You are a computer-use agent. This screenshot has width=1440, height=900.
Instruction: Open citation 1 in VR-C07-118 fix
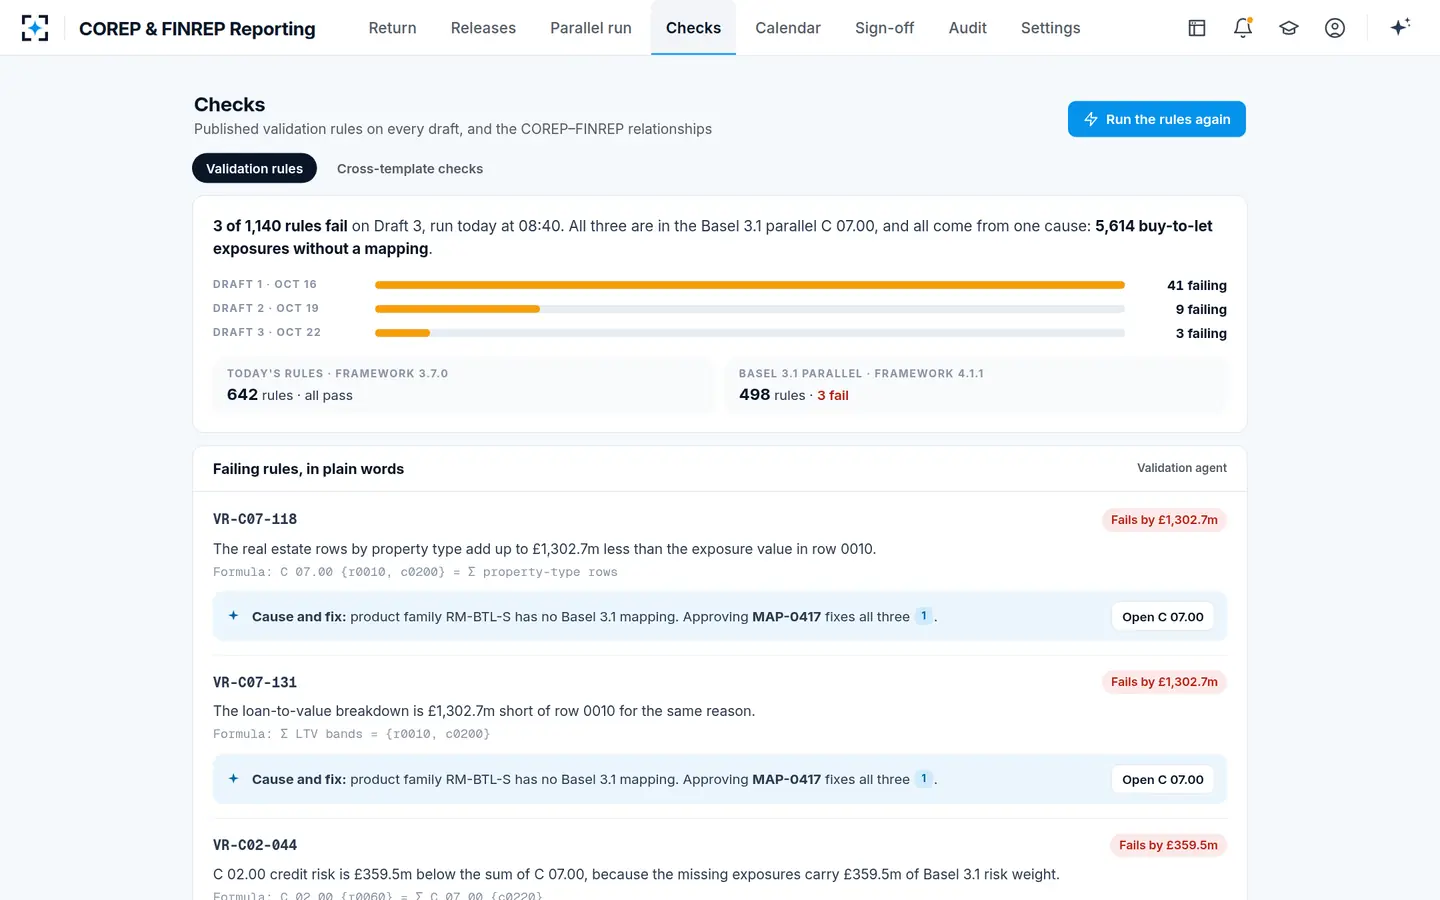point(924,616)
